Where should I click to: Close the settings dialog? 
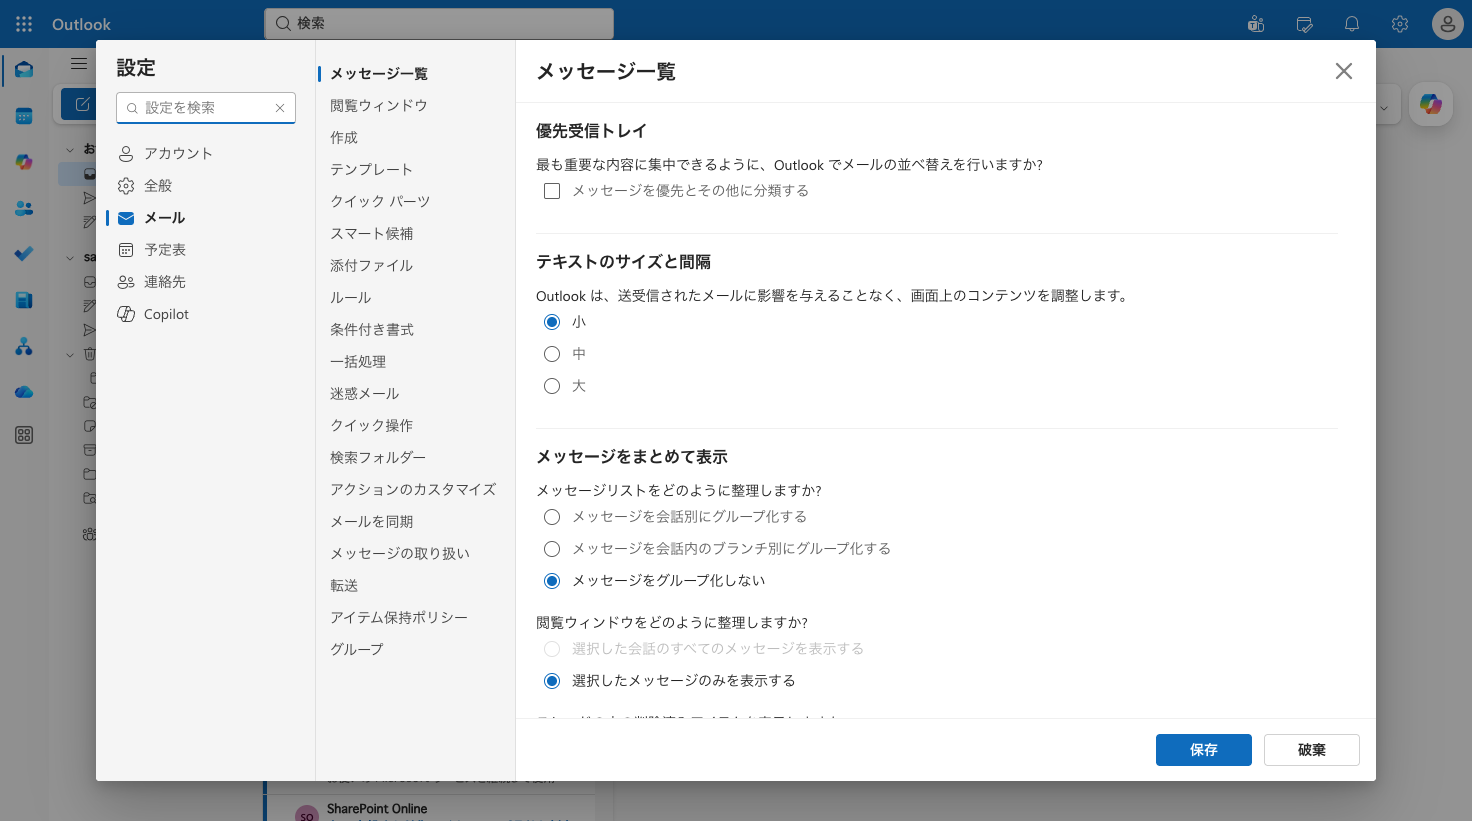coord(1344,71)
